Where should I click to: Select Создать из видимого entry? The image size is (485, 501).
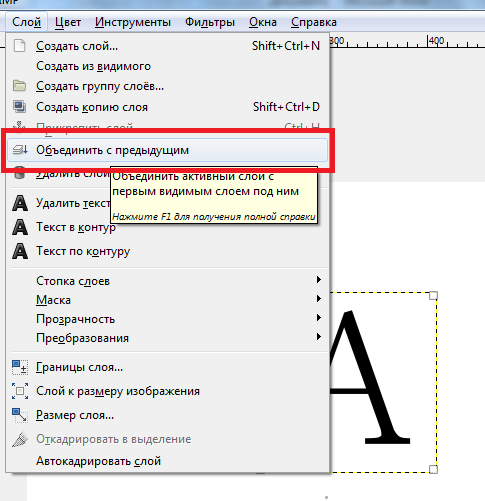pos(93,66)
